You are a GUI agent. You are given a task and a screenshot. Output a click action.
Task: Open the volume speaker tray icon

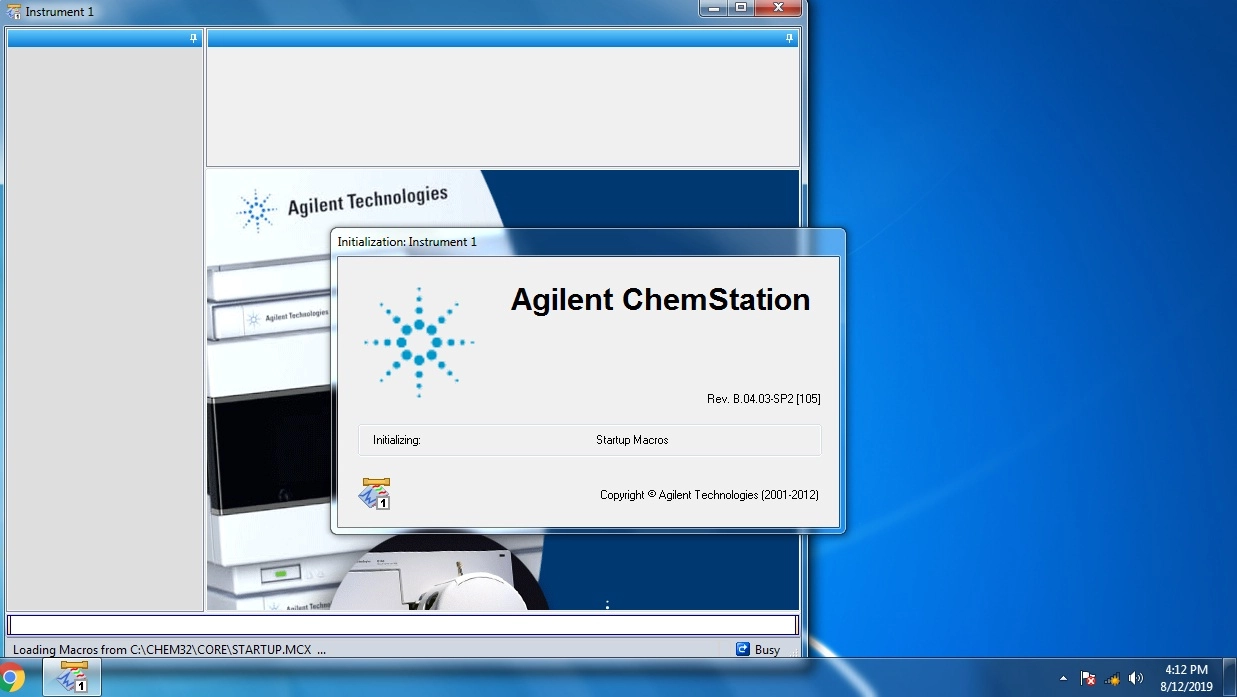tap(1135, 678)
